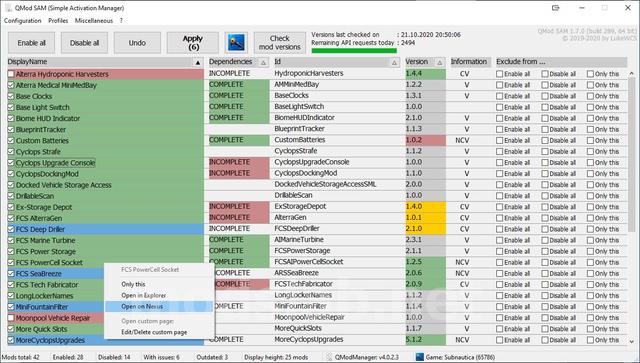This screenshot has width=640, height=363.
Task: Sort by the Version column arrow
Action: (440, 62)
